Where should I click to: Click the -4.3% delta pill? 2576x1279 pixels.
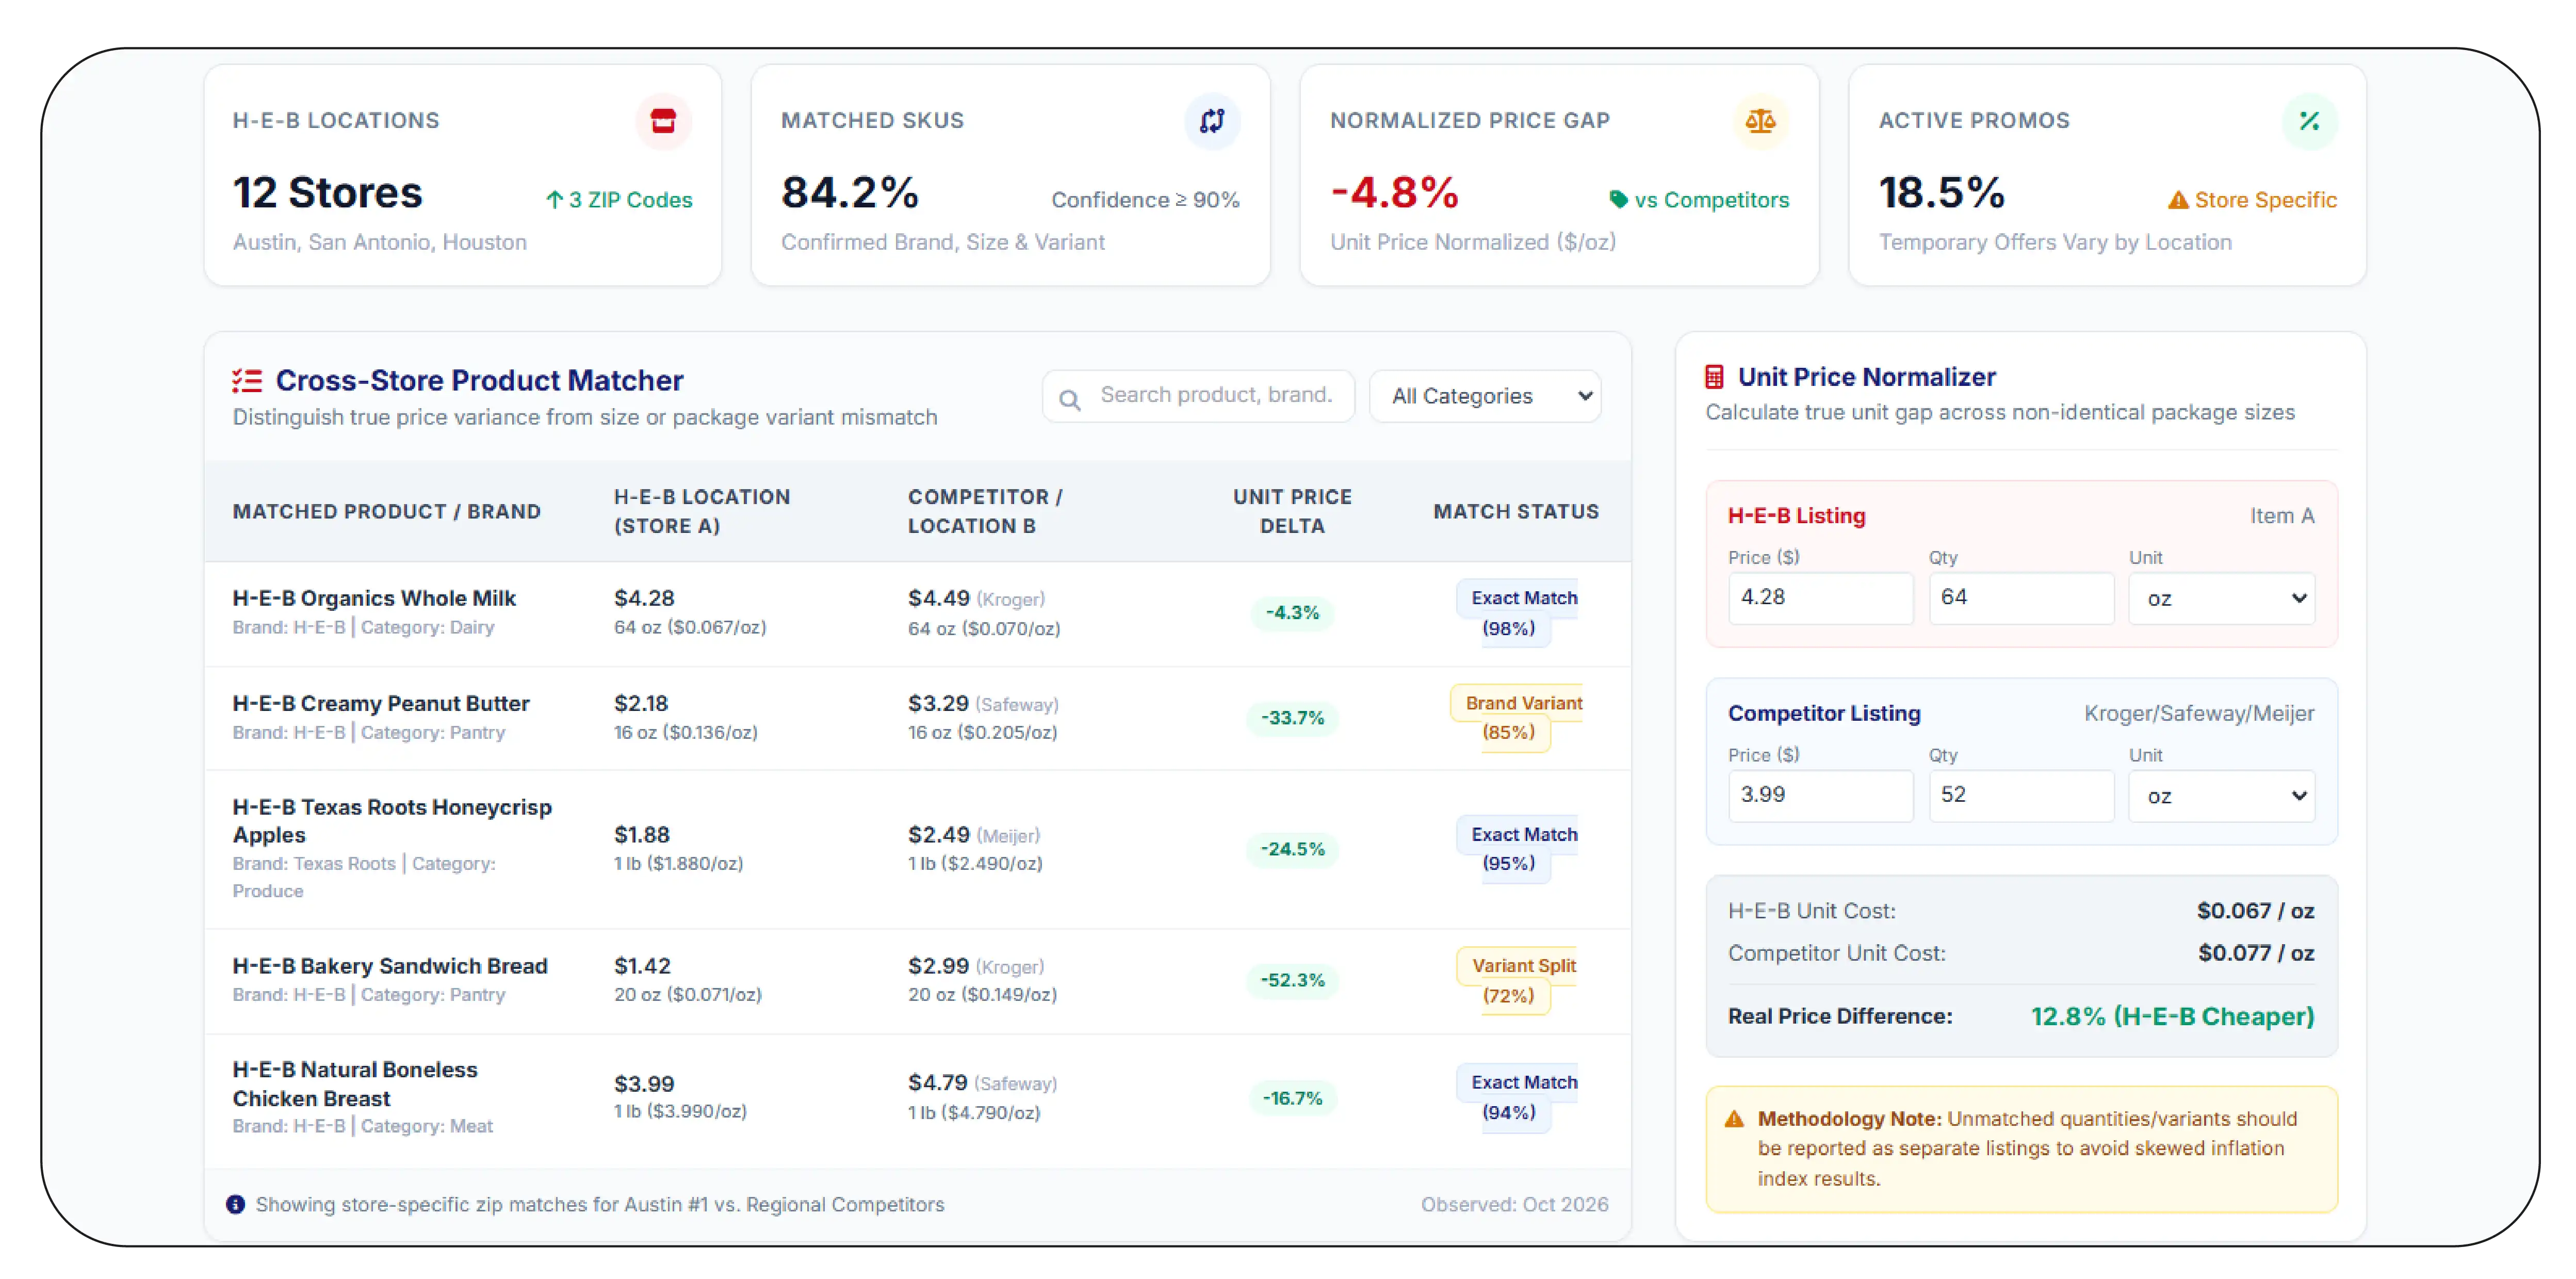pyautogui.click(x=1292, y=613)
